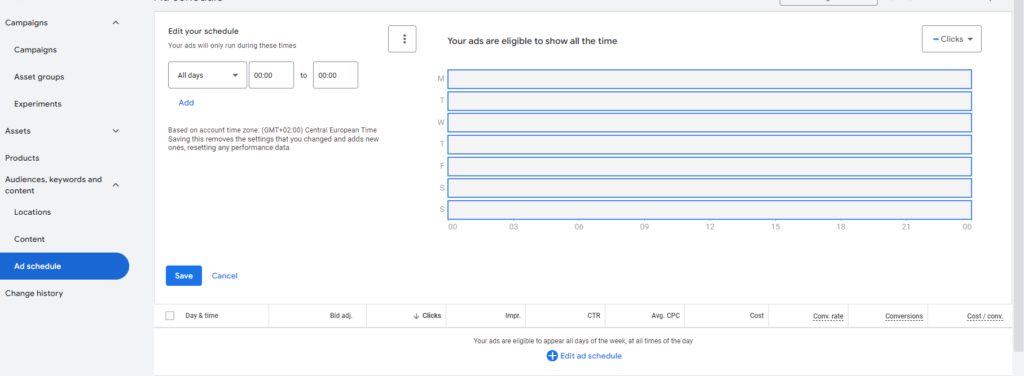
Task: Collapse Audiences, keywords and content section
Action: pos(116,185)
